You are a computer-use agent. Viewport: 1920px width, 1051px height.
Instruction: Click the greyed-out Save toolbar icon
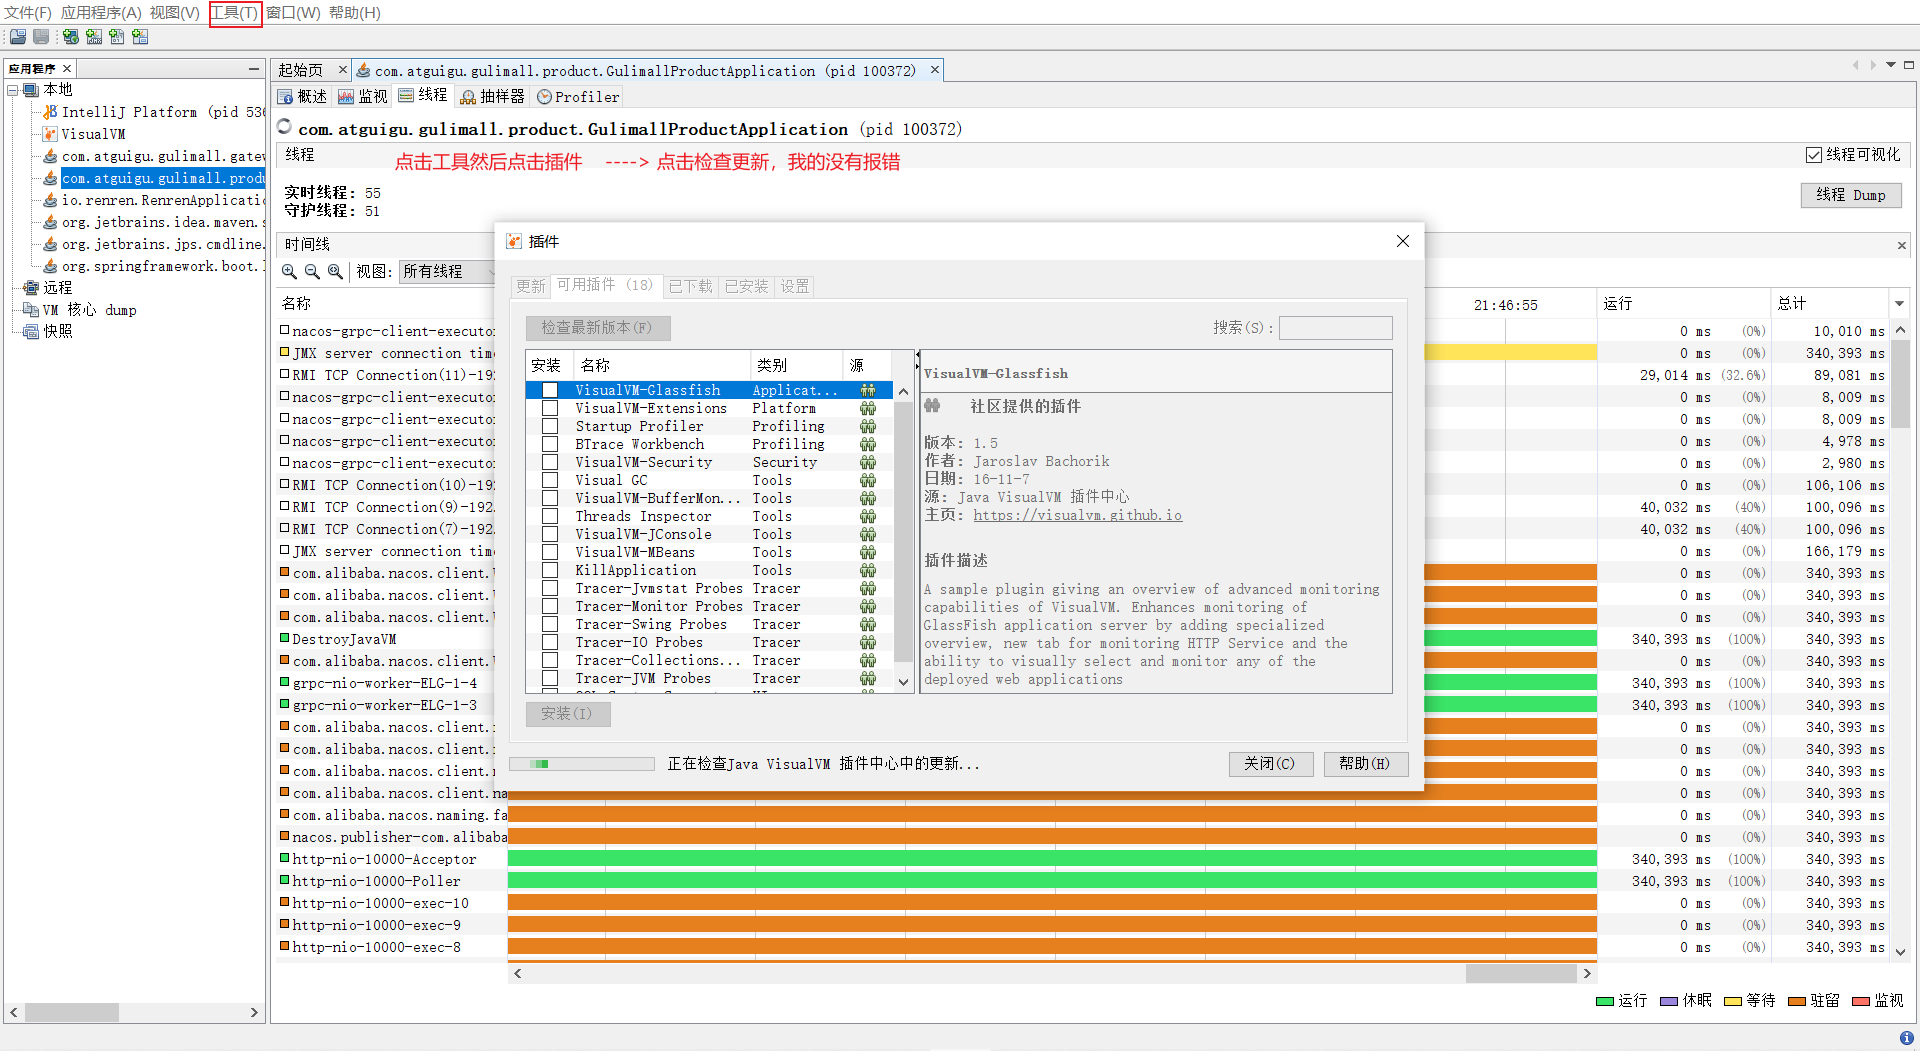pos(41,37)
